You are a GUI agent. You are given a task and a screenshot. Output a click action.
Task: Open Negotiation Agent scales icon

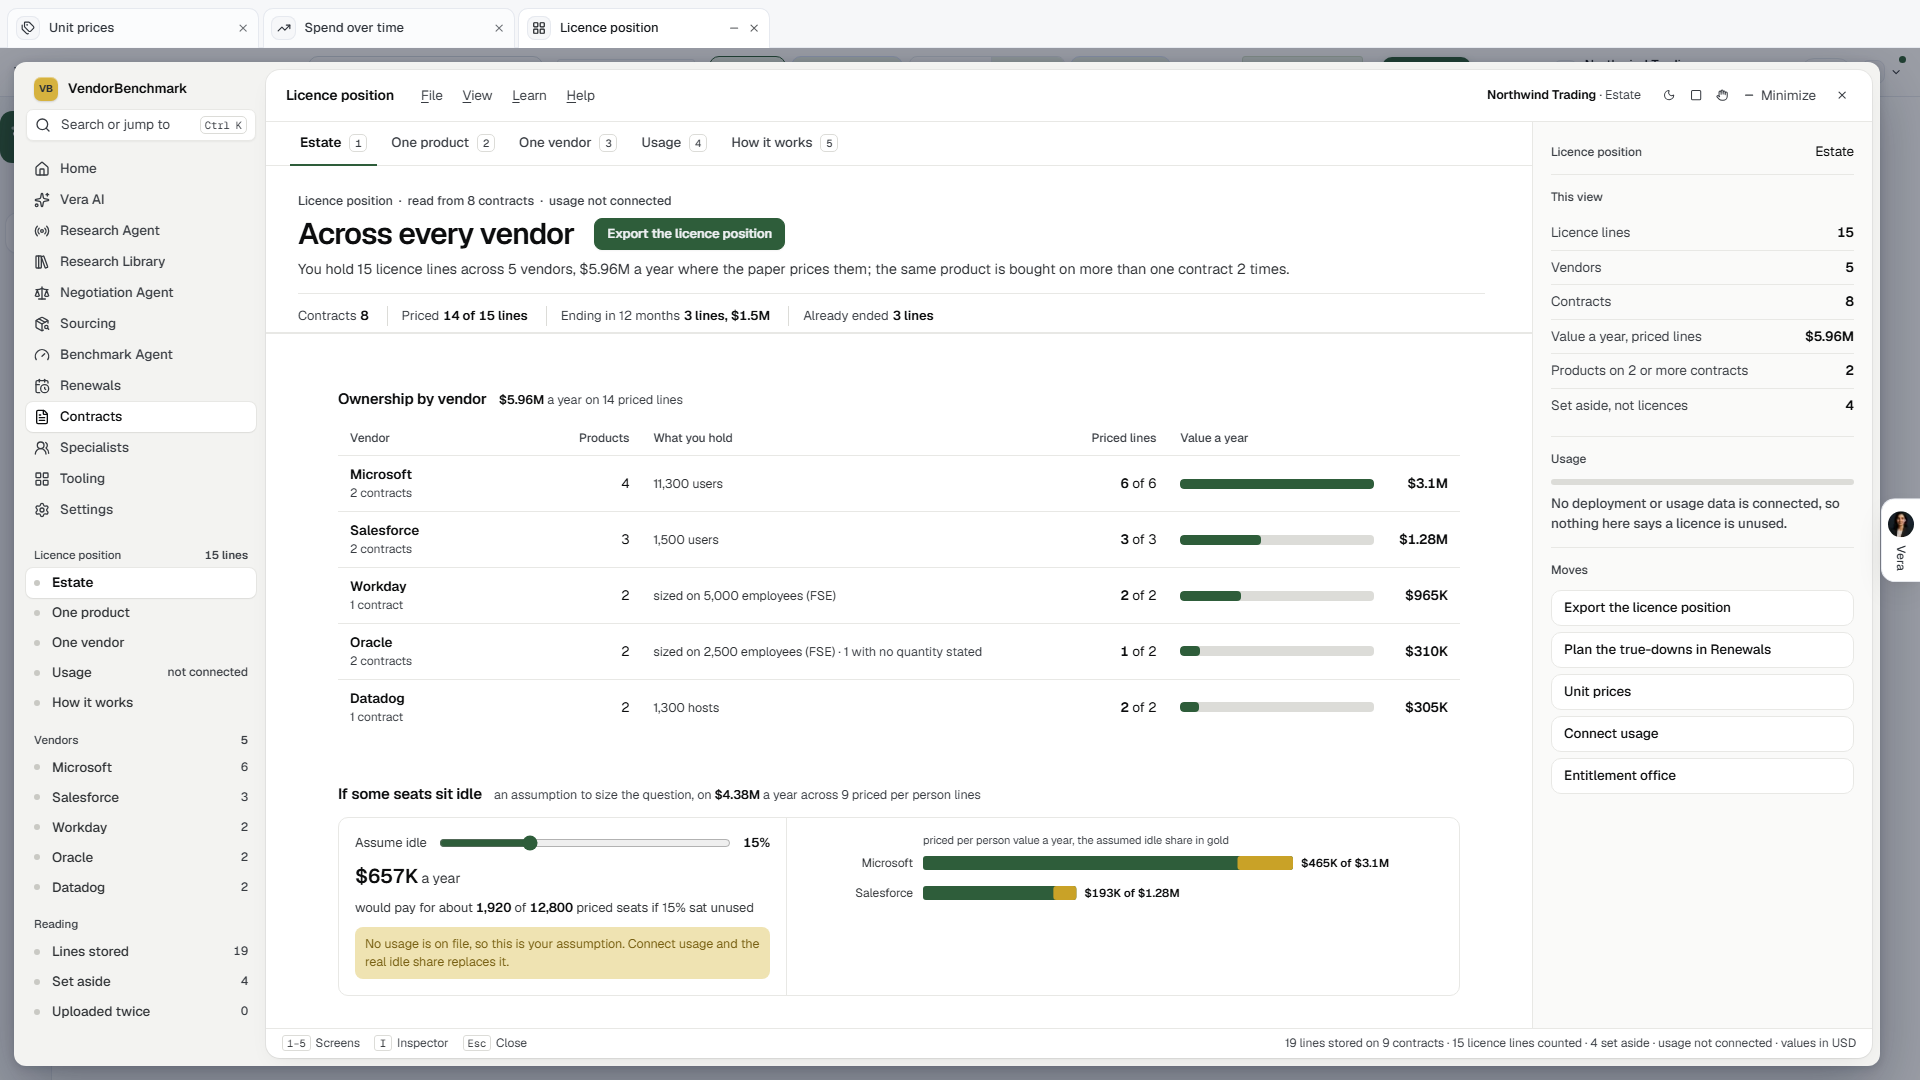coord(42,293)
